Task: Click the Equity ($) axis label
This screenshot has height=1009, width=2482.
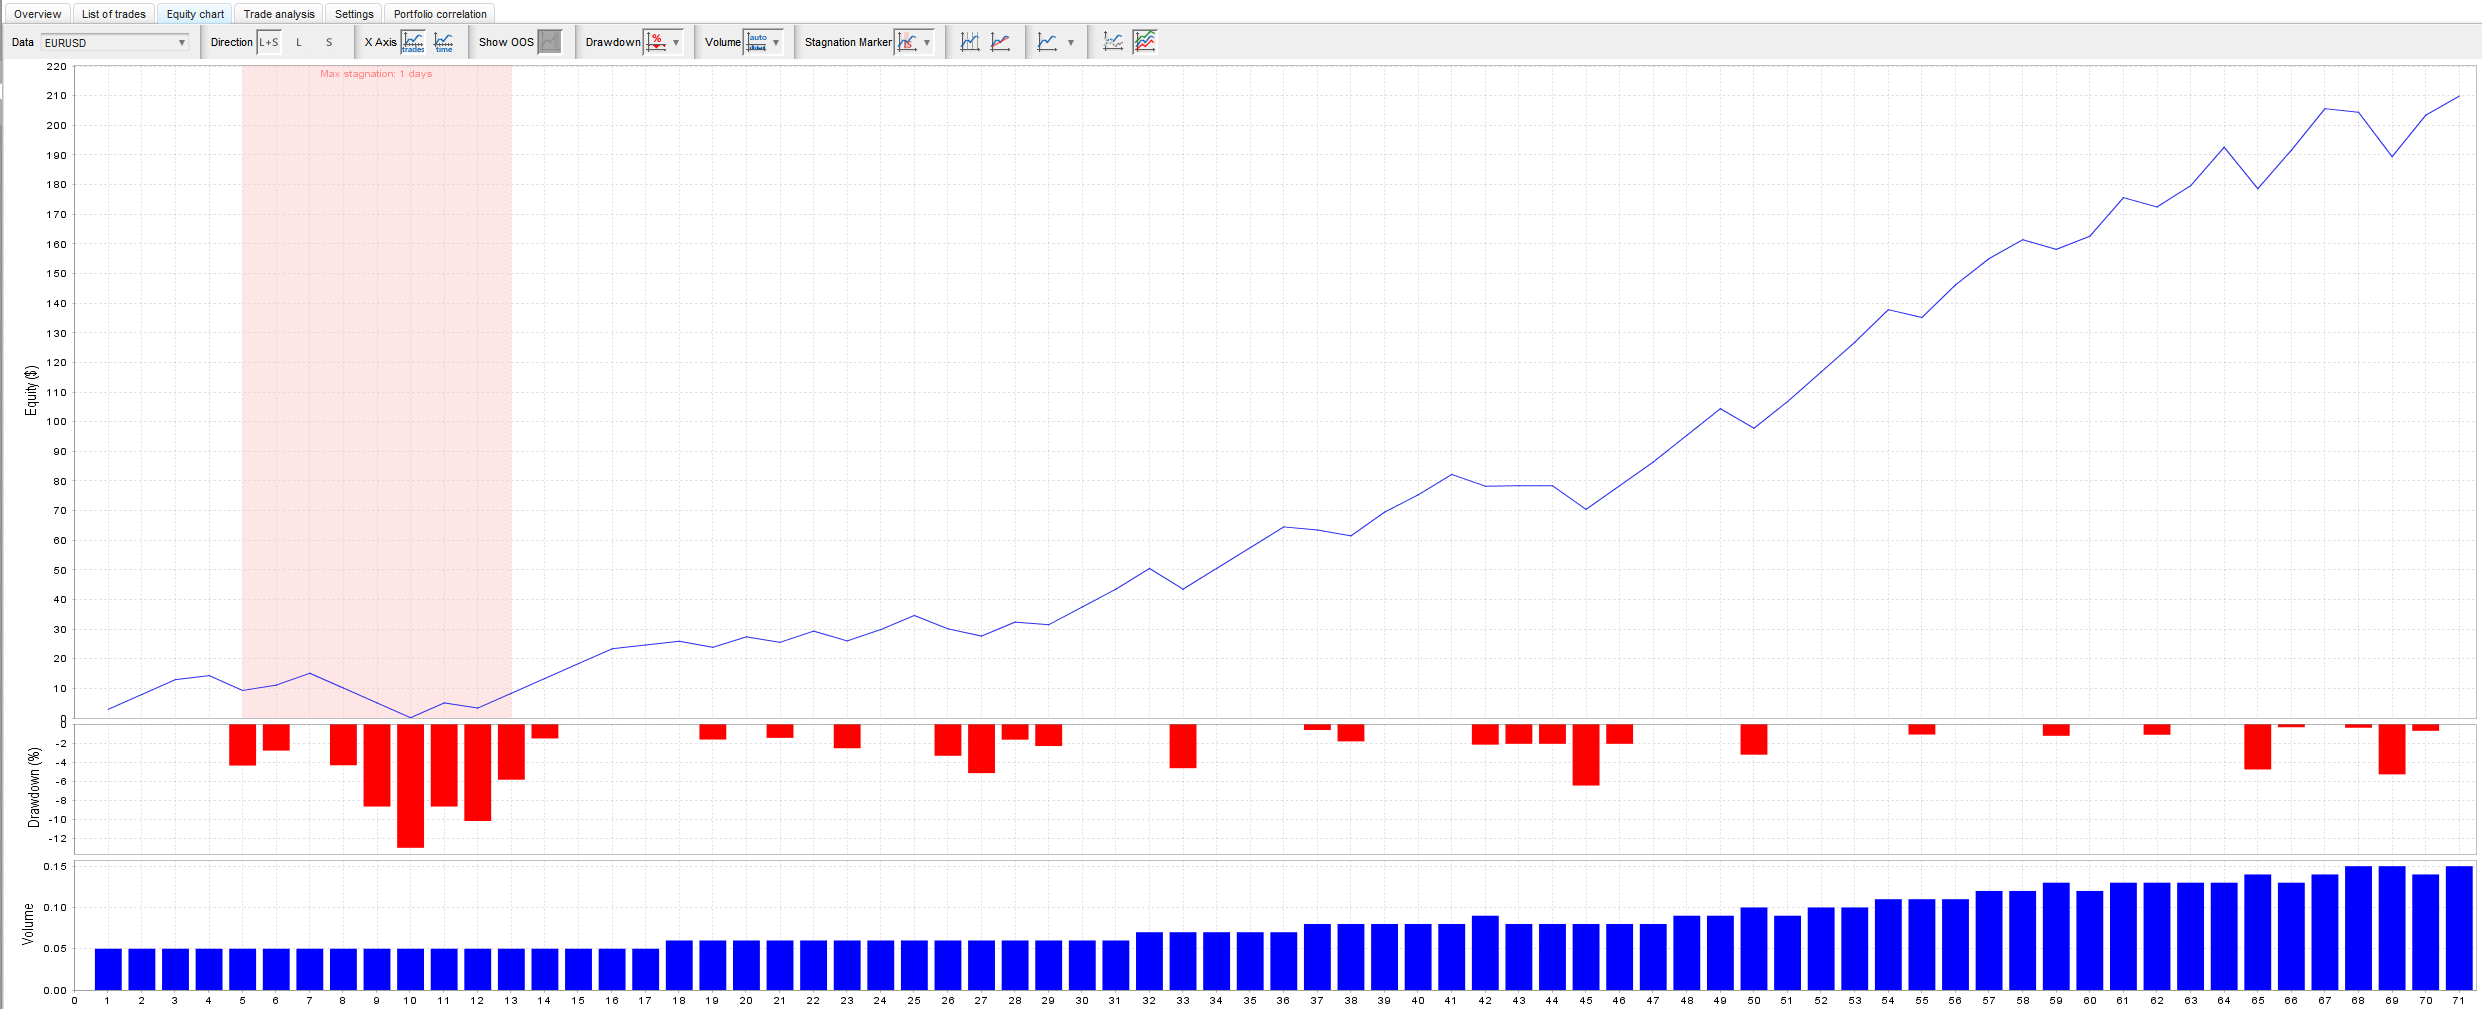Action: [31, 391]
